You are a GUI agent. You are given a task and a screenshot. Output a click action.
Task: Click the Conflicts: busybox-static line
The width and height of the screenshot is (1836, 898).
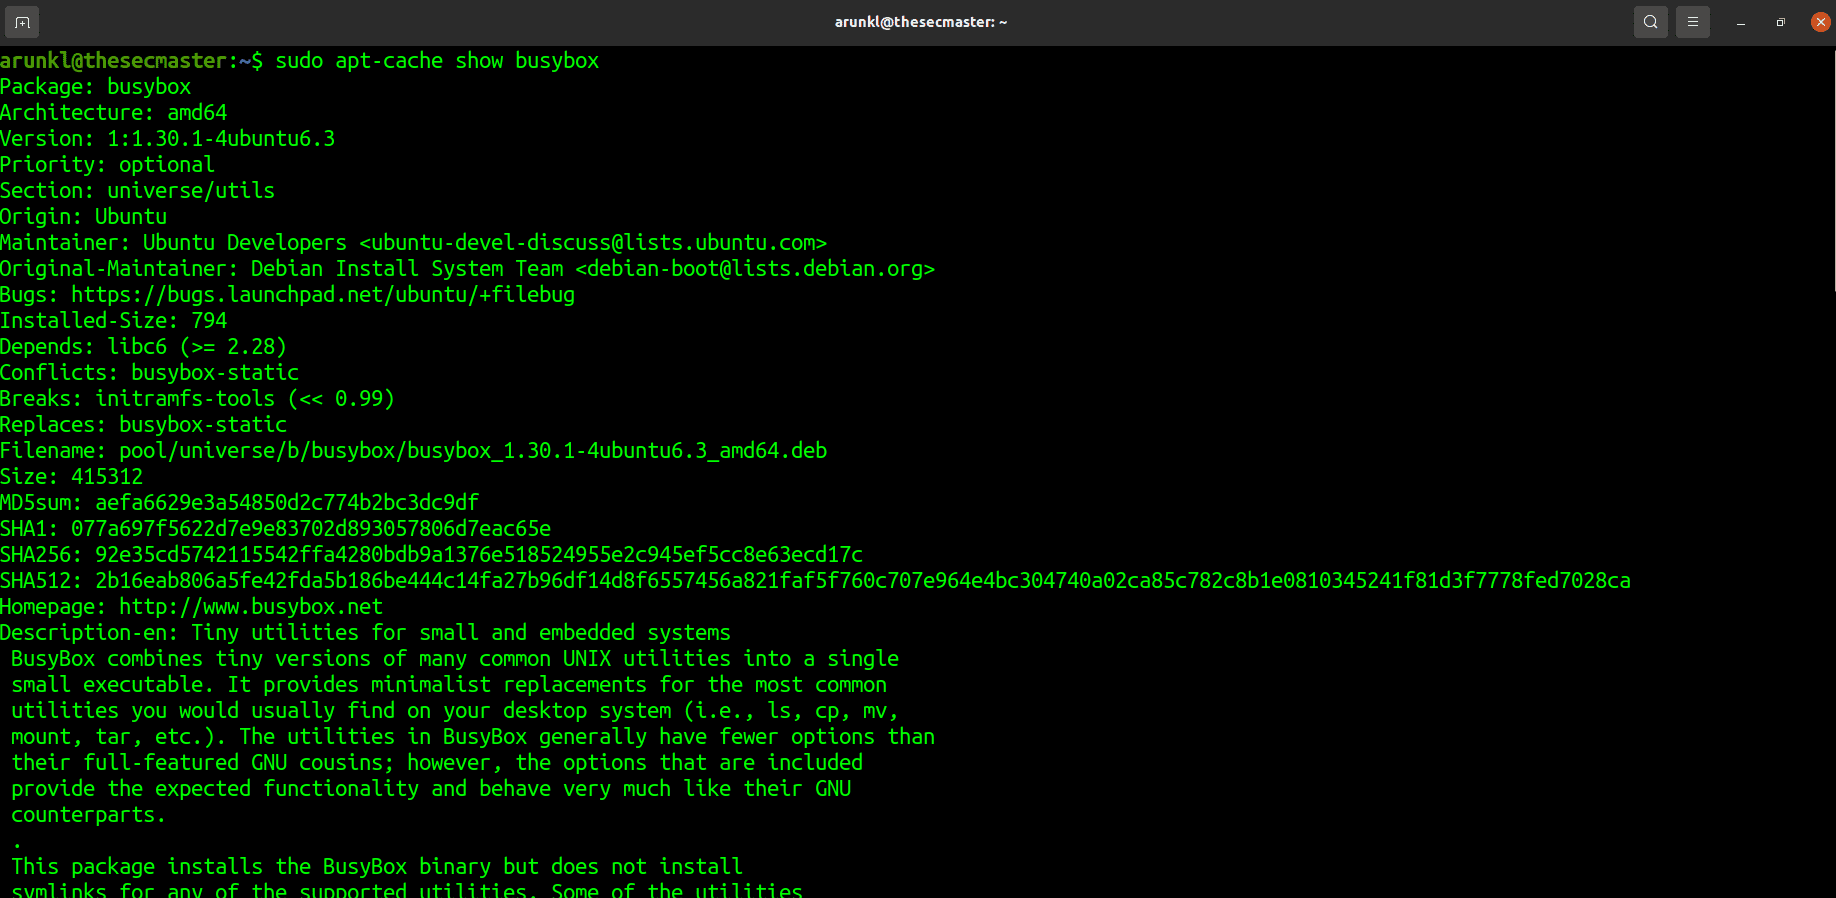[x=150, y=373]
